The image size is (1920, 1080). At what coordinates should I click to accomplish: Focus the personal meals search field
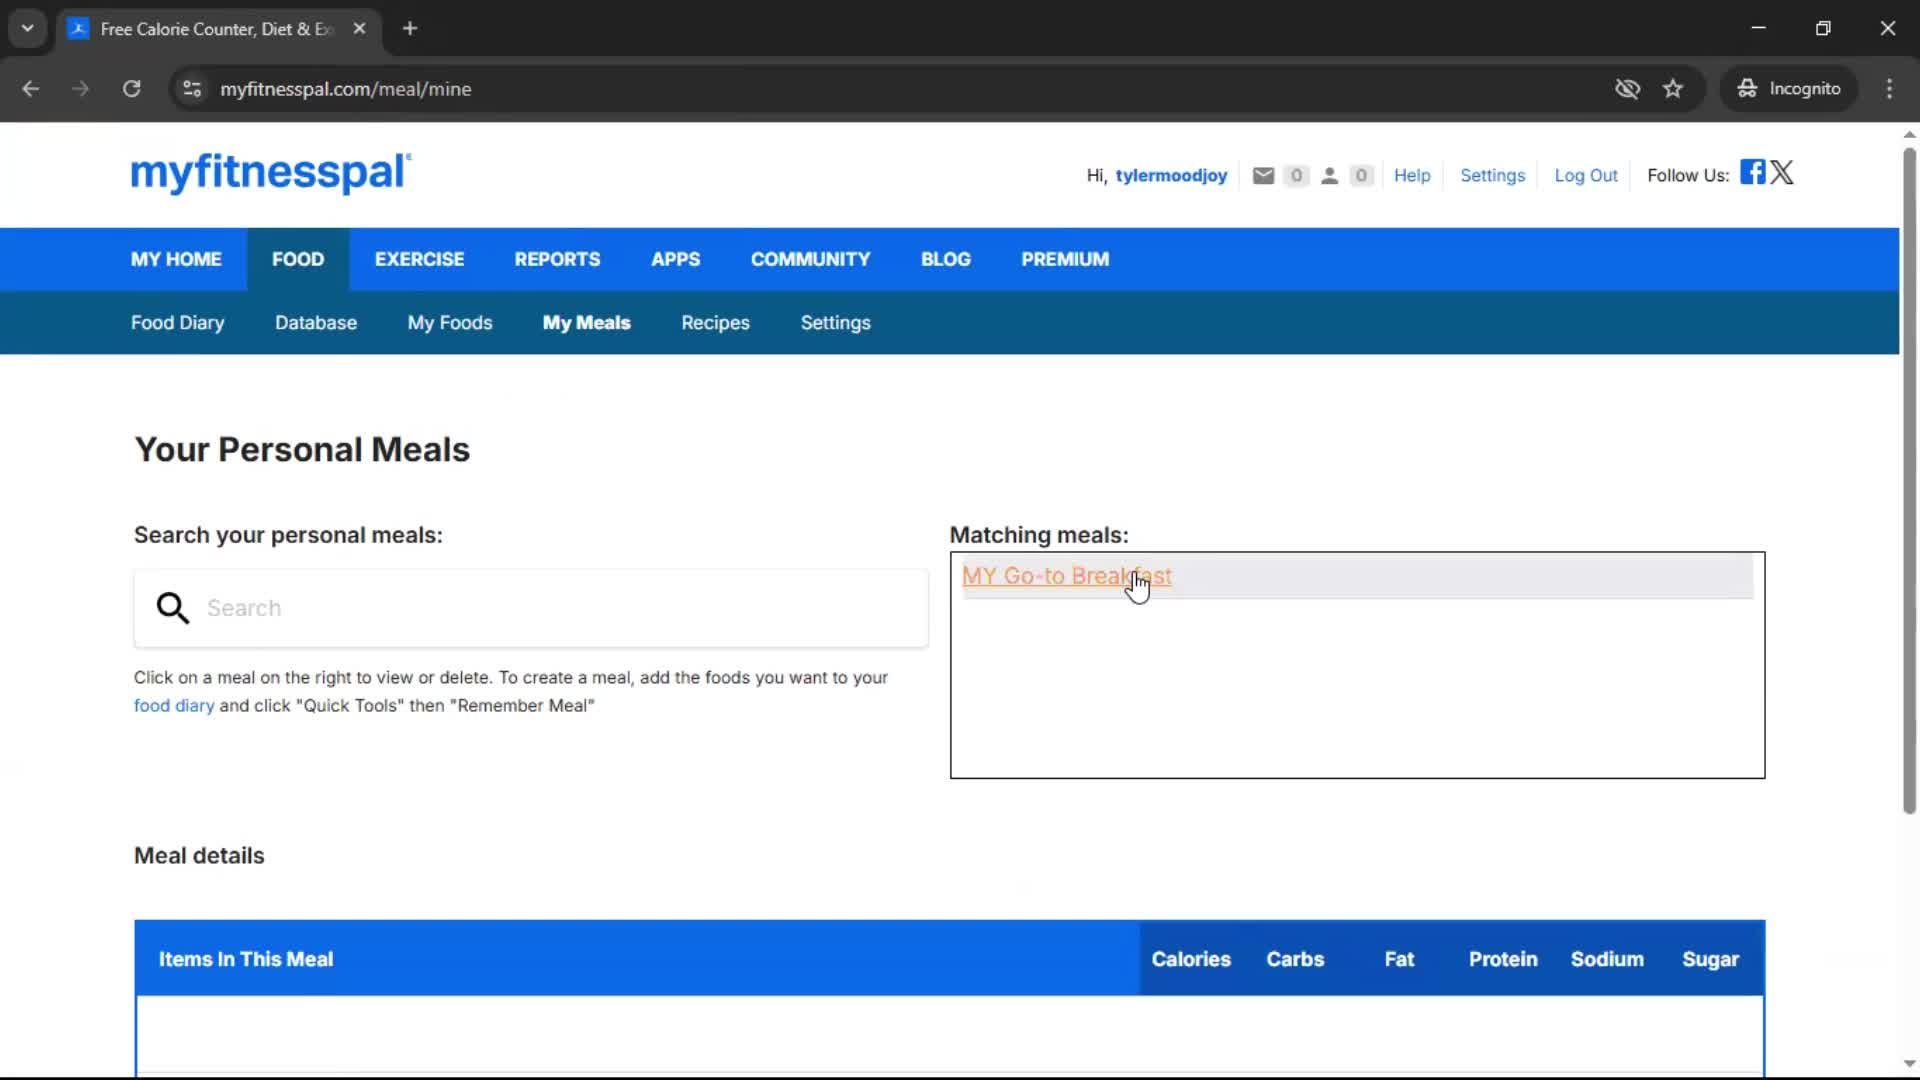coord(531,608)
